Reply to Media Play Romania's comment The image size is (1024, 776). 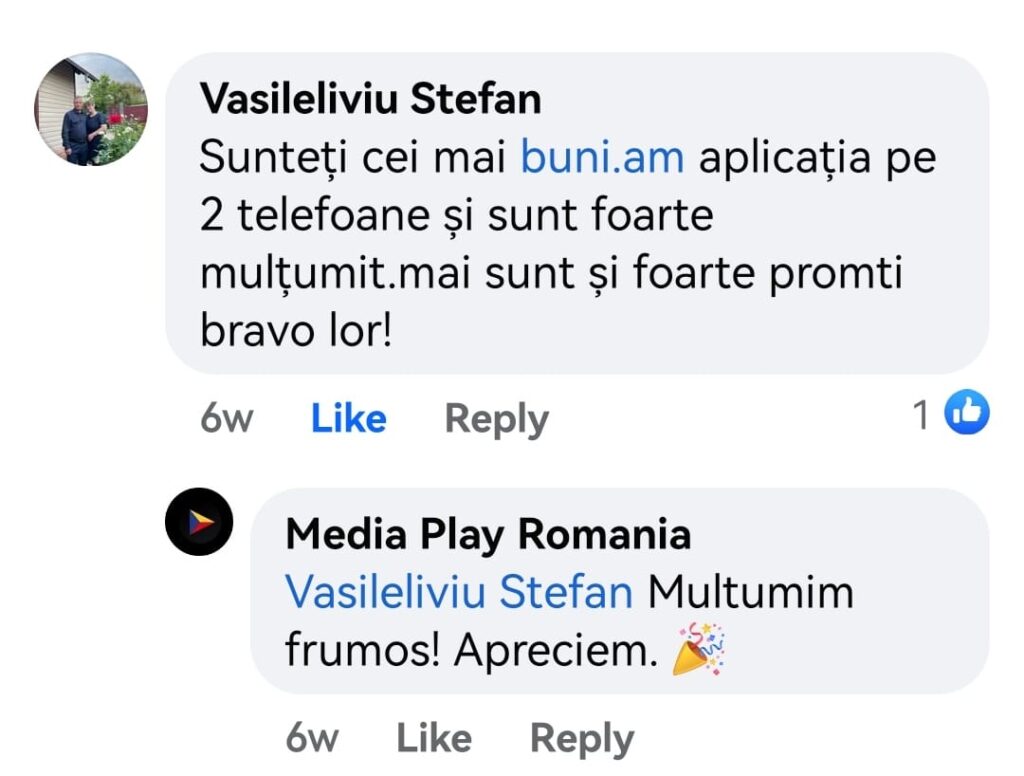click(581, 739)
